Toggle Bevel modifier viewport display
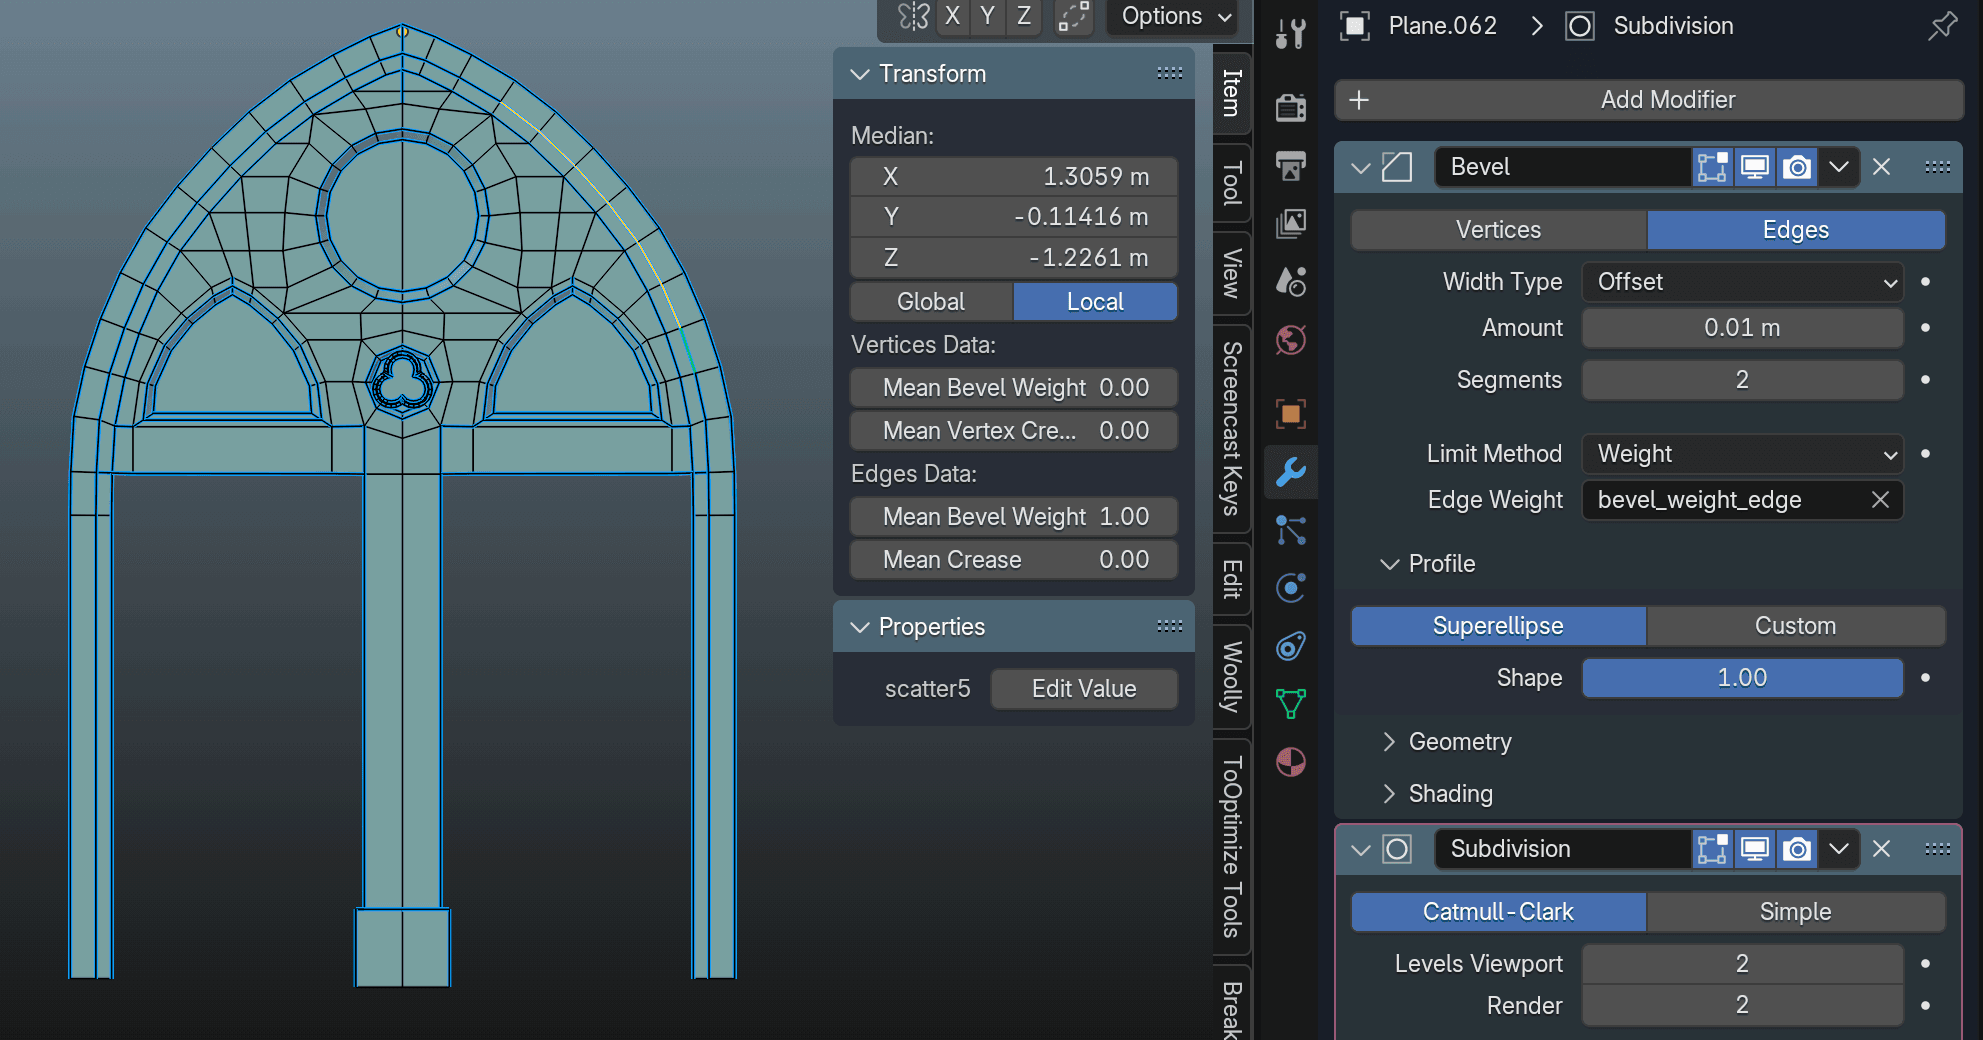1983x1040 pixels. 1754,167
